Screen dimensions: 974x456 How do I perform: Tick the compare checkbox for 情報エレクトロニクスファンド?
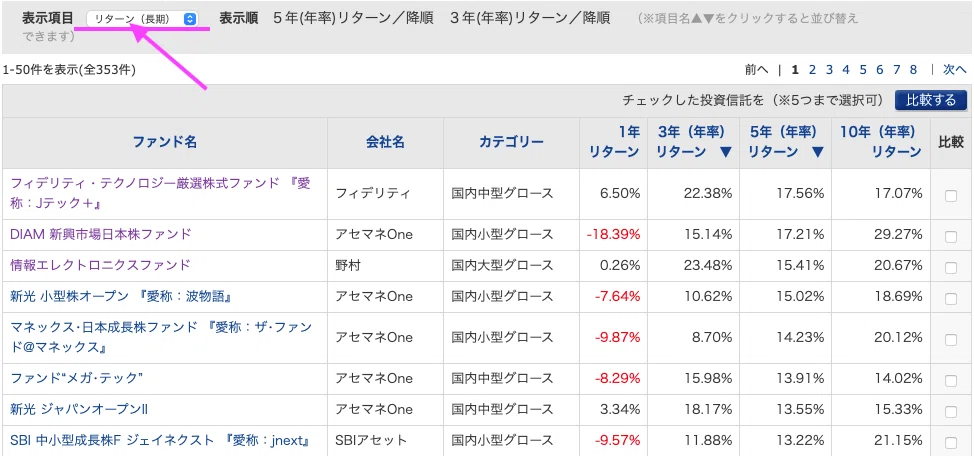tap(951, 268)
